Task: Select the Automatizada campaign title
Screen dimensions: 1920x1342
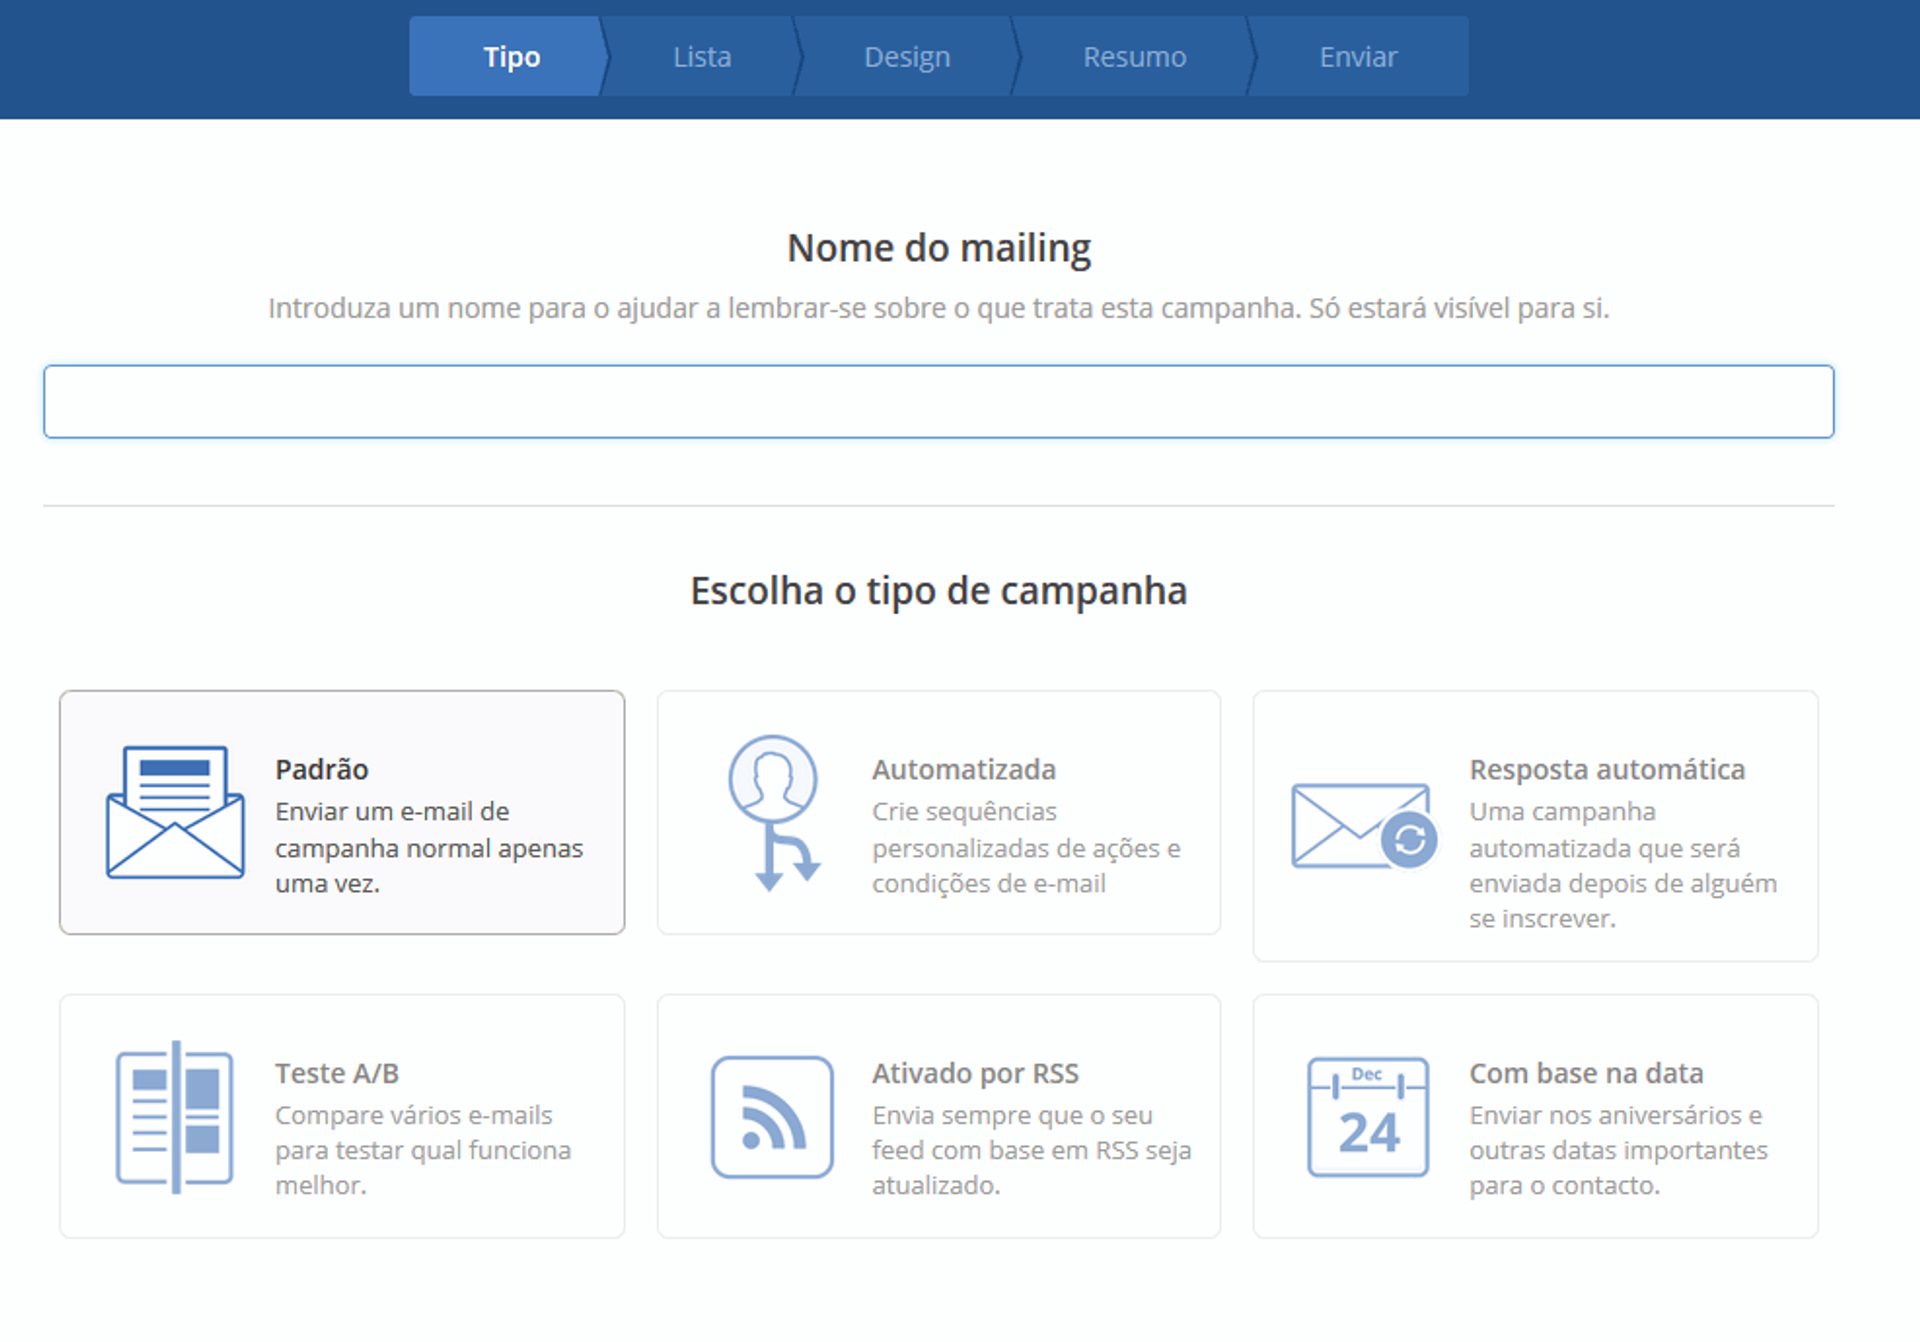Action: tap(964, 769)
